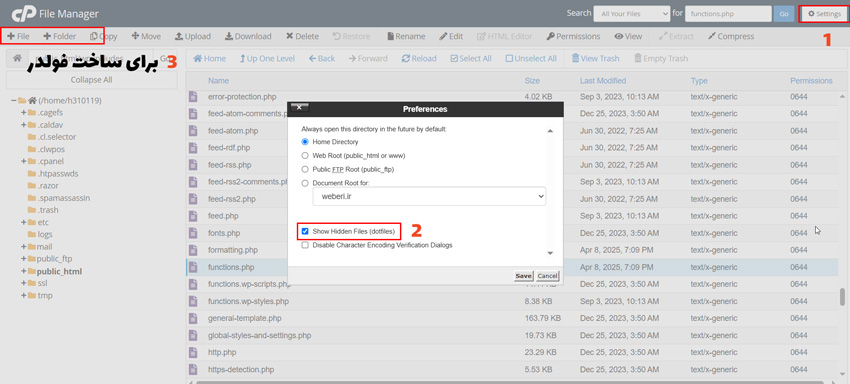Click the Restore toolbar item
Screen dimensions: 850x384
351,36
